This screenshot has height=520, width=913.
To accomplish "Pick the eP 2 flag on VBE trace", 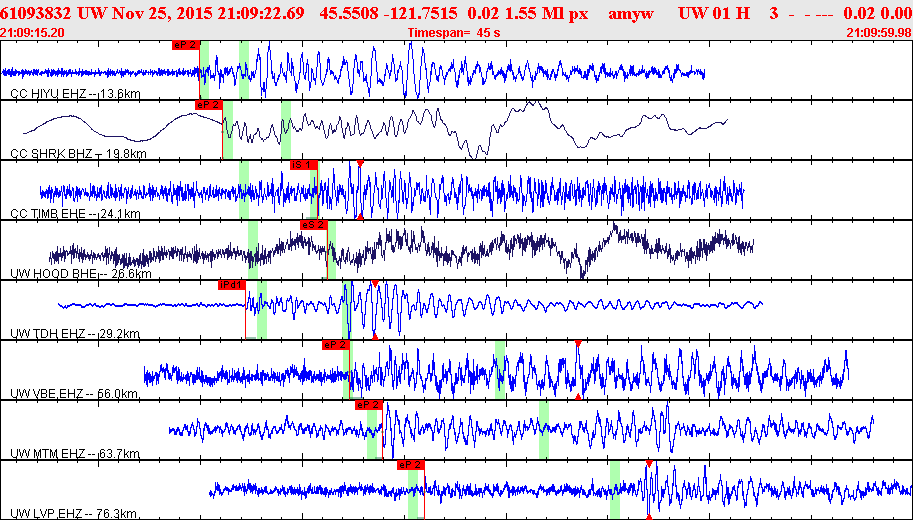I will point(335,345).
